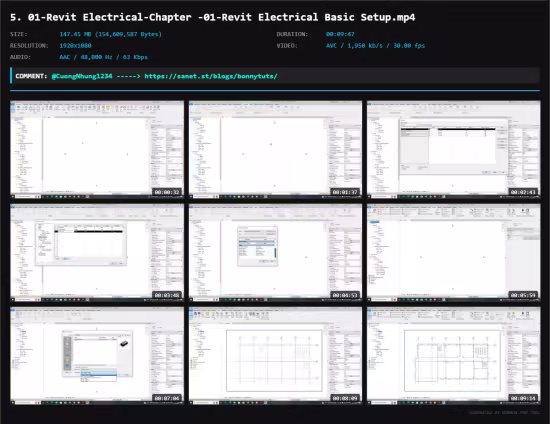Click the SIZE: label
Image resolution: width=550 pixels, height=424 pixels.
coord(19,34)
